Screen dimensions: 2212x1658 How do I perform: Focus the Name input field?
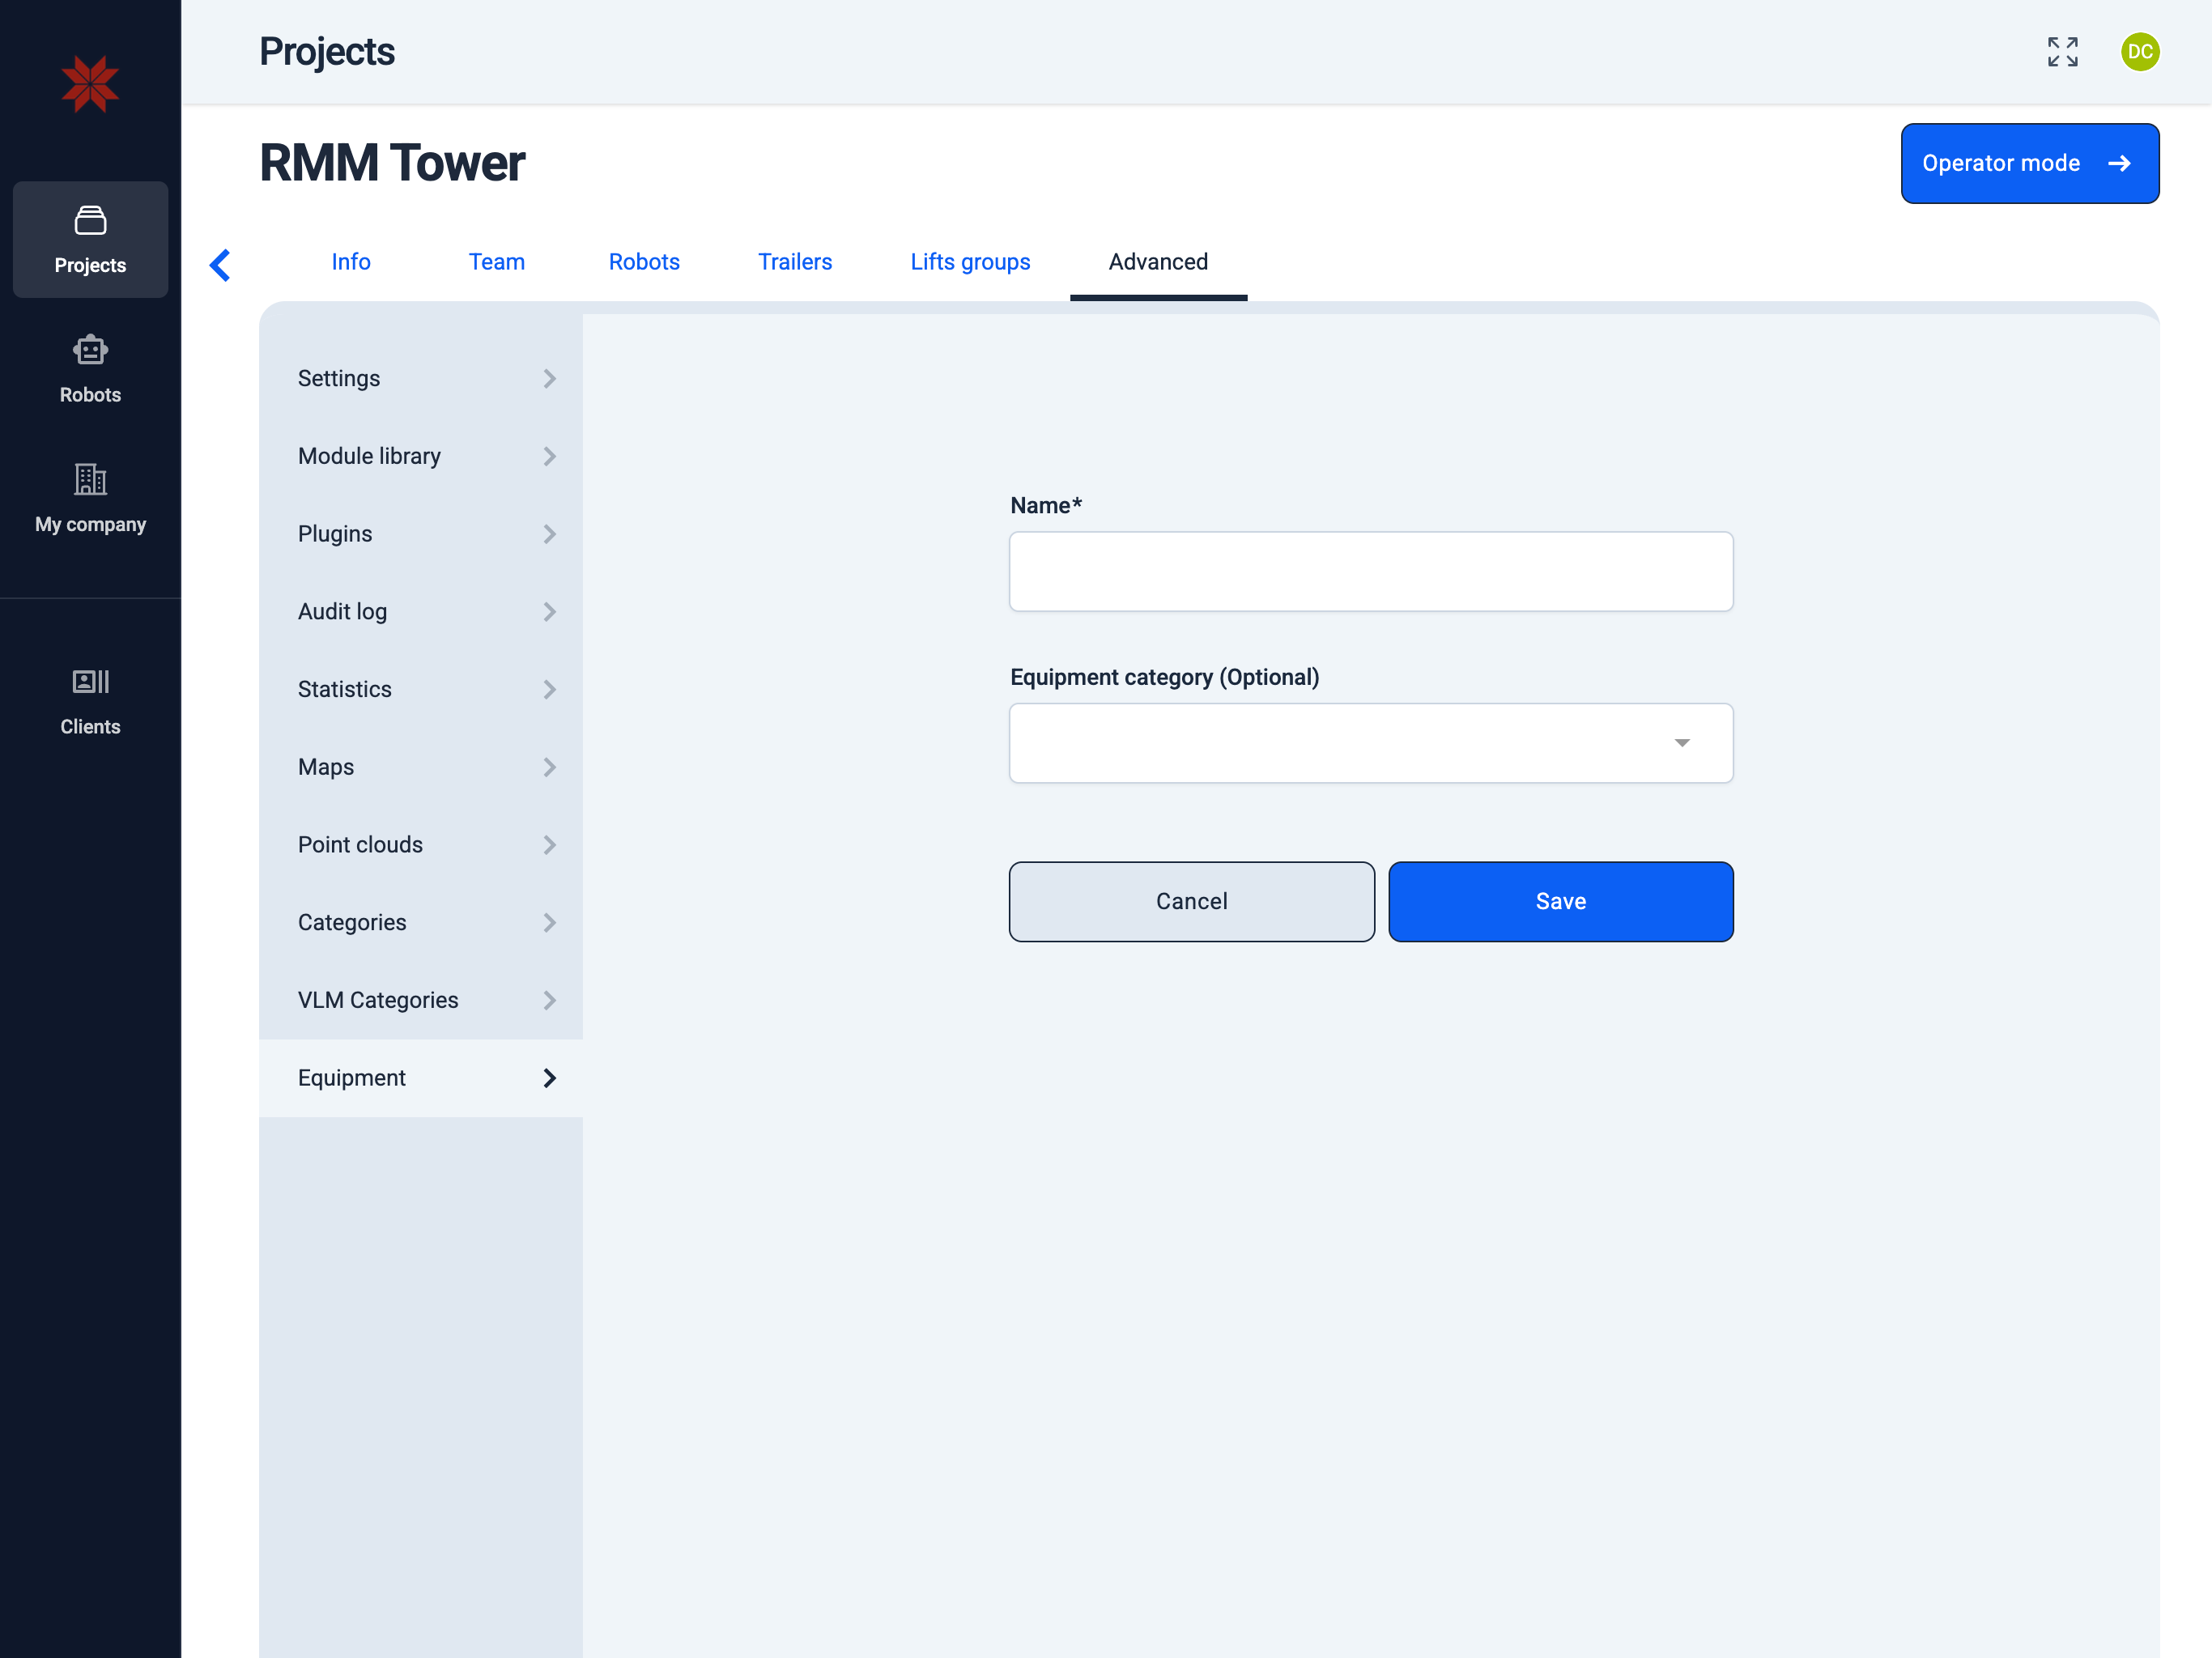(1371, 571)
